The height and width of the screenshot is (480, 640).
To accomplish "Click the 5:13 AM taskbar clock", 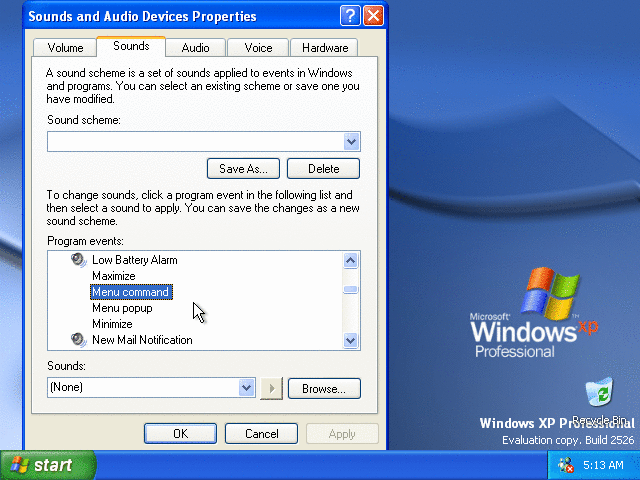I will coord(603,465).
